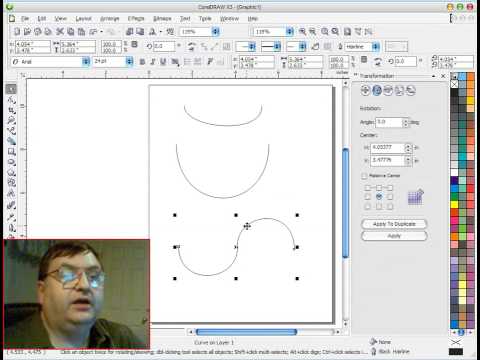Click the horizontal scrollbar thumb
This screenshot has height=360, width=480.
click(x=246, y=332)
